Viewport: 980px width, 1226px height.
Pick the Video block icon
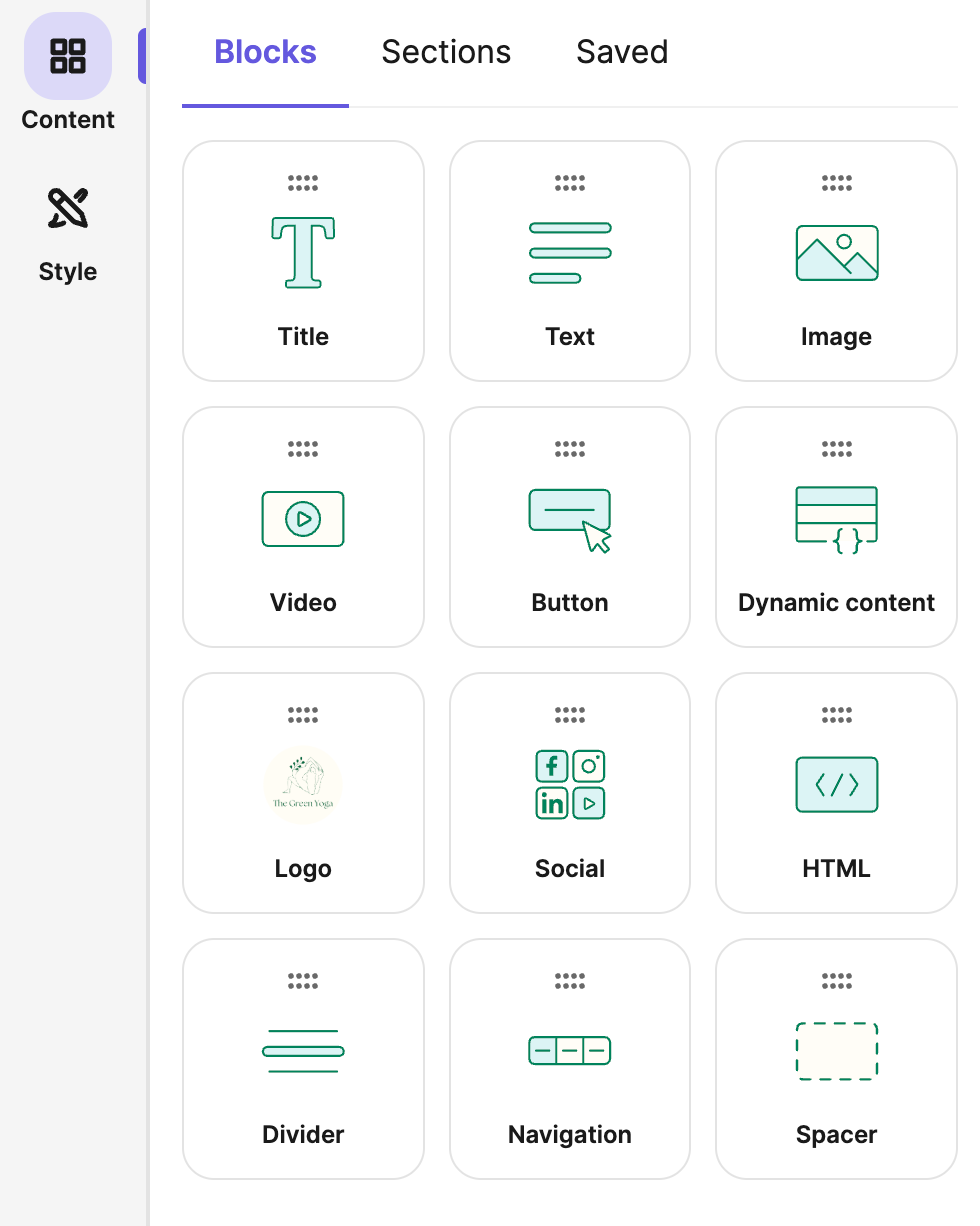tap(303, 519)
